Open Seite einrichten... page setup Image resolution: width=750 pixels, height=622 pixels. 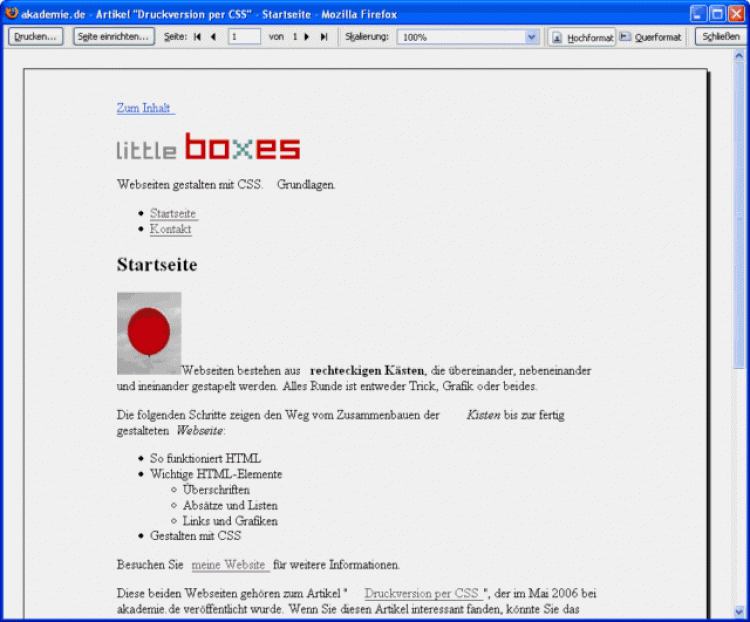(114, 37)
